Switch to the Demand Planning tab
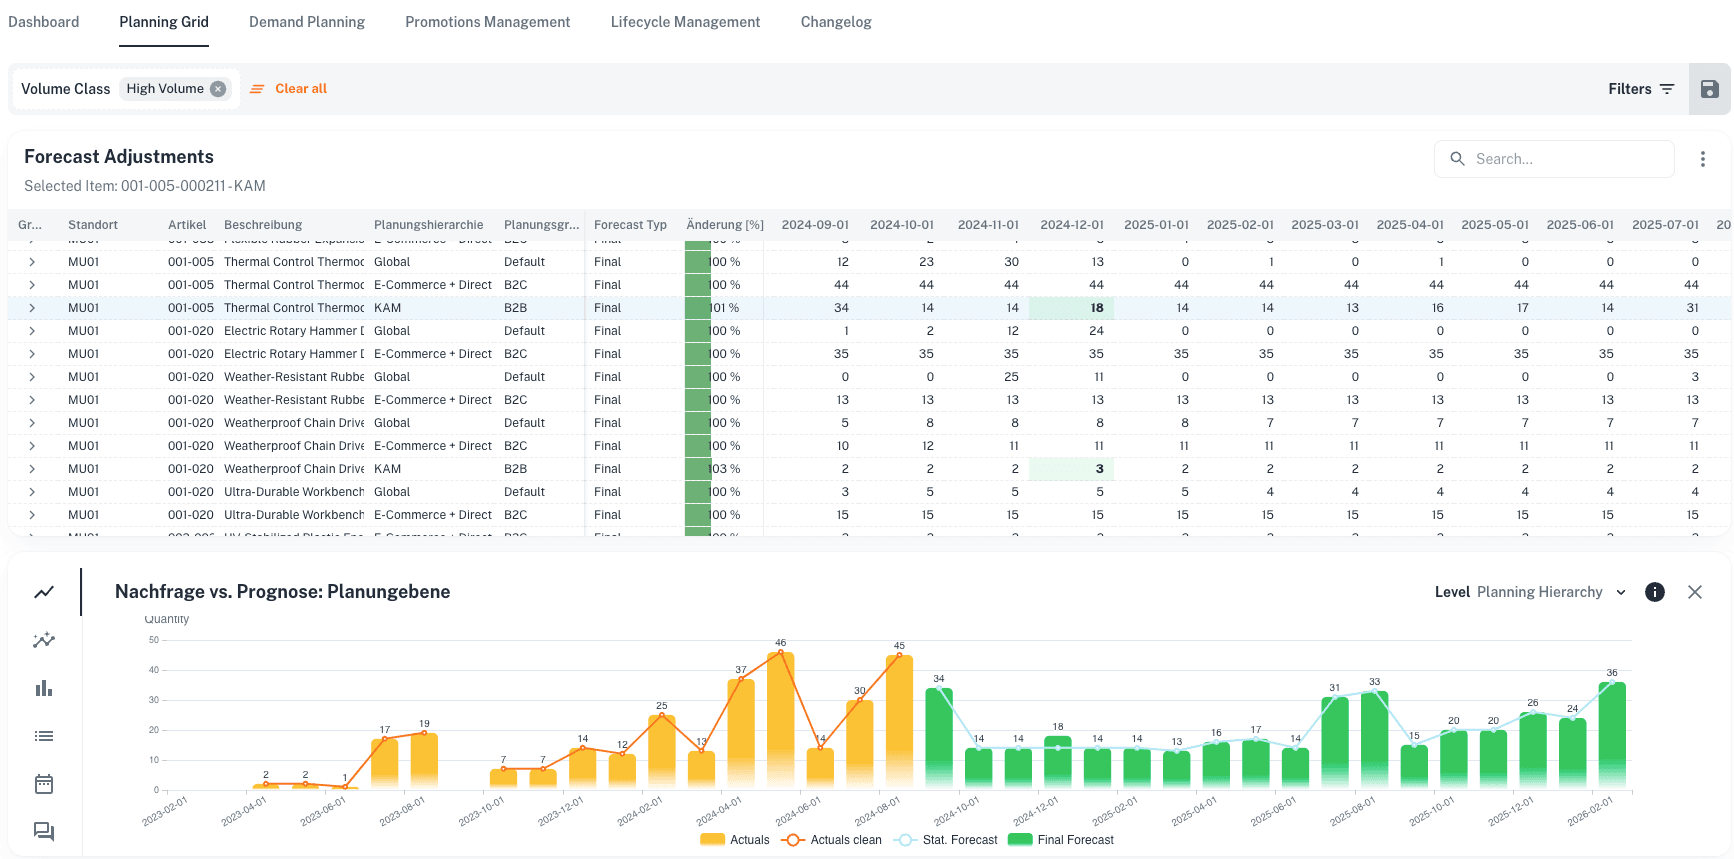The width and height of the screenshot is (1734, 859). tap(306, 22)
